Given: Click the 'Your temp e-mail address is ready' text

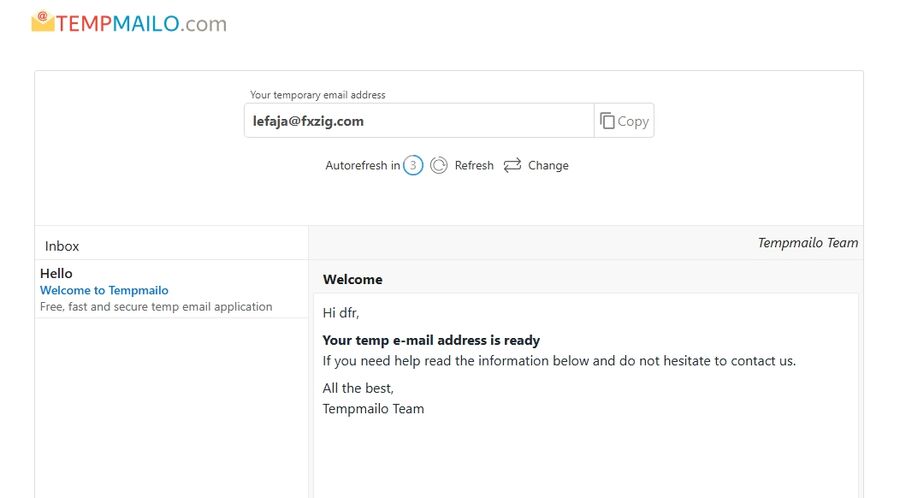Looking at the screenshot, I should pyautogui.click(x=431, y=340).
